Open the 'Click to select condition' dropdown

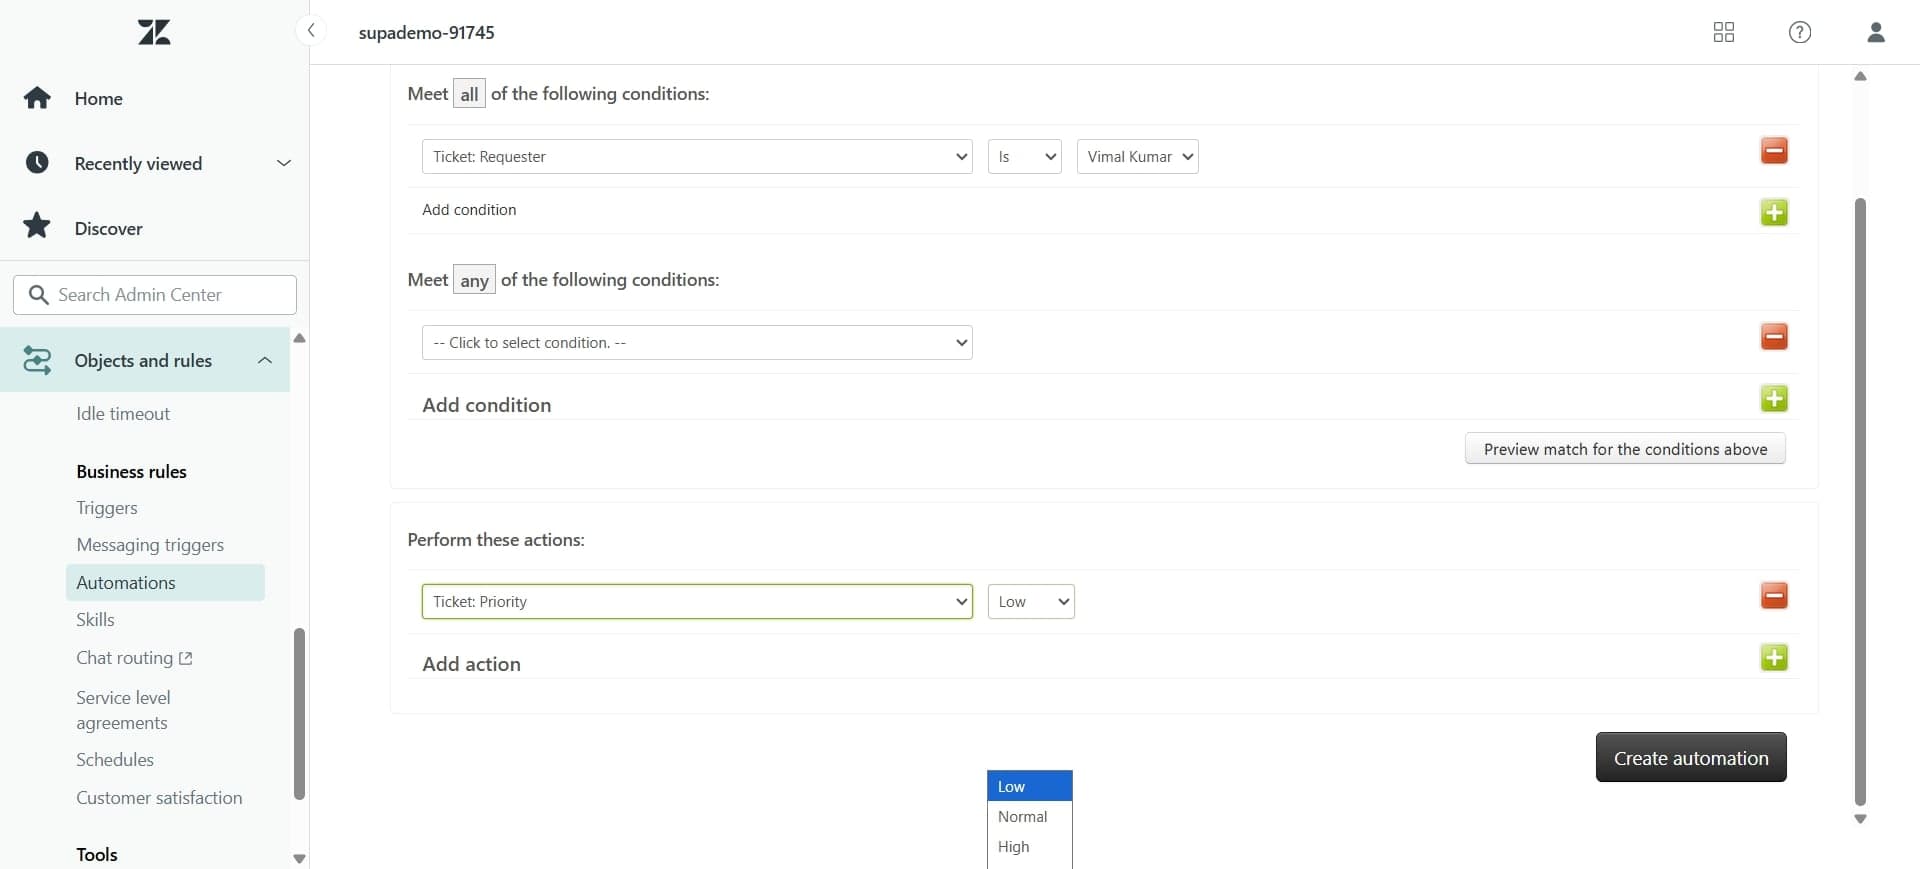(x=697, y=343)
